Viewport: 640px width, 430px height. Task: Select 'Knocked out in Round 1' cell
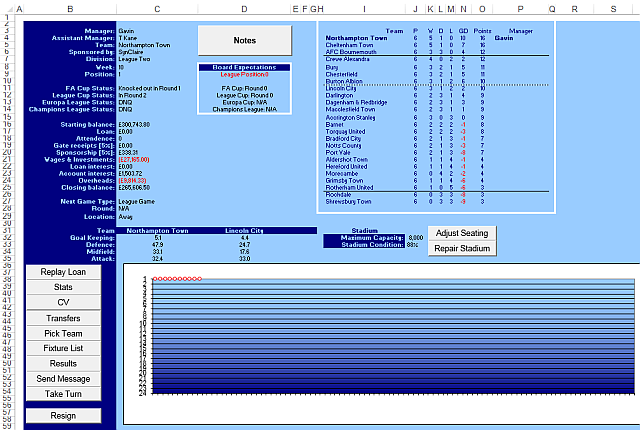point(149,89)
